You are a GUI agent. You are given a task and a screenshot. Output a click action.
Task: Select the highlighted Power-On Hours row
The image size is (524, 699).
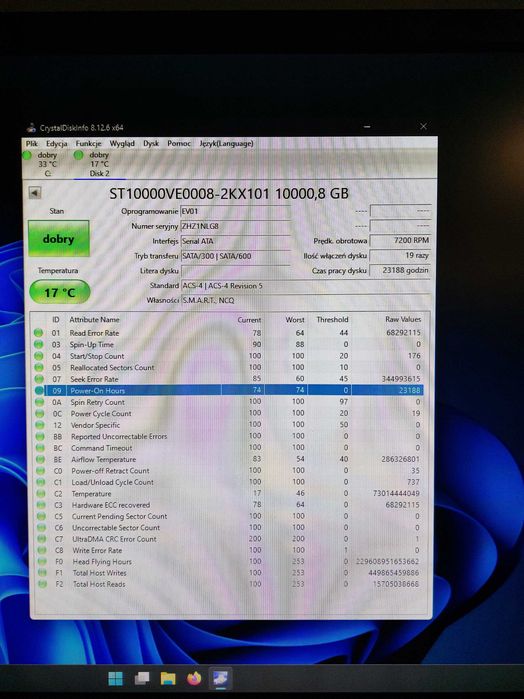pyautogui.click(x=227, y=391)
